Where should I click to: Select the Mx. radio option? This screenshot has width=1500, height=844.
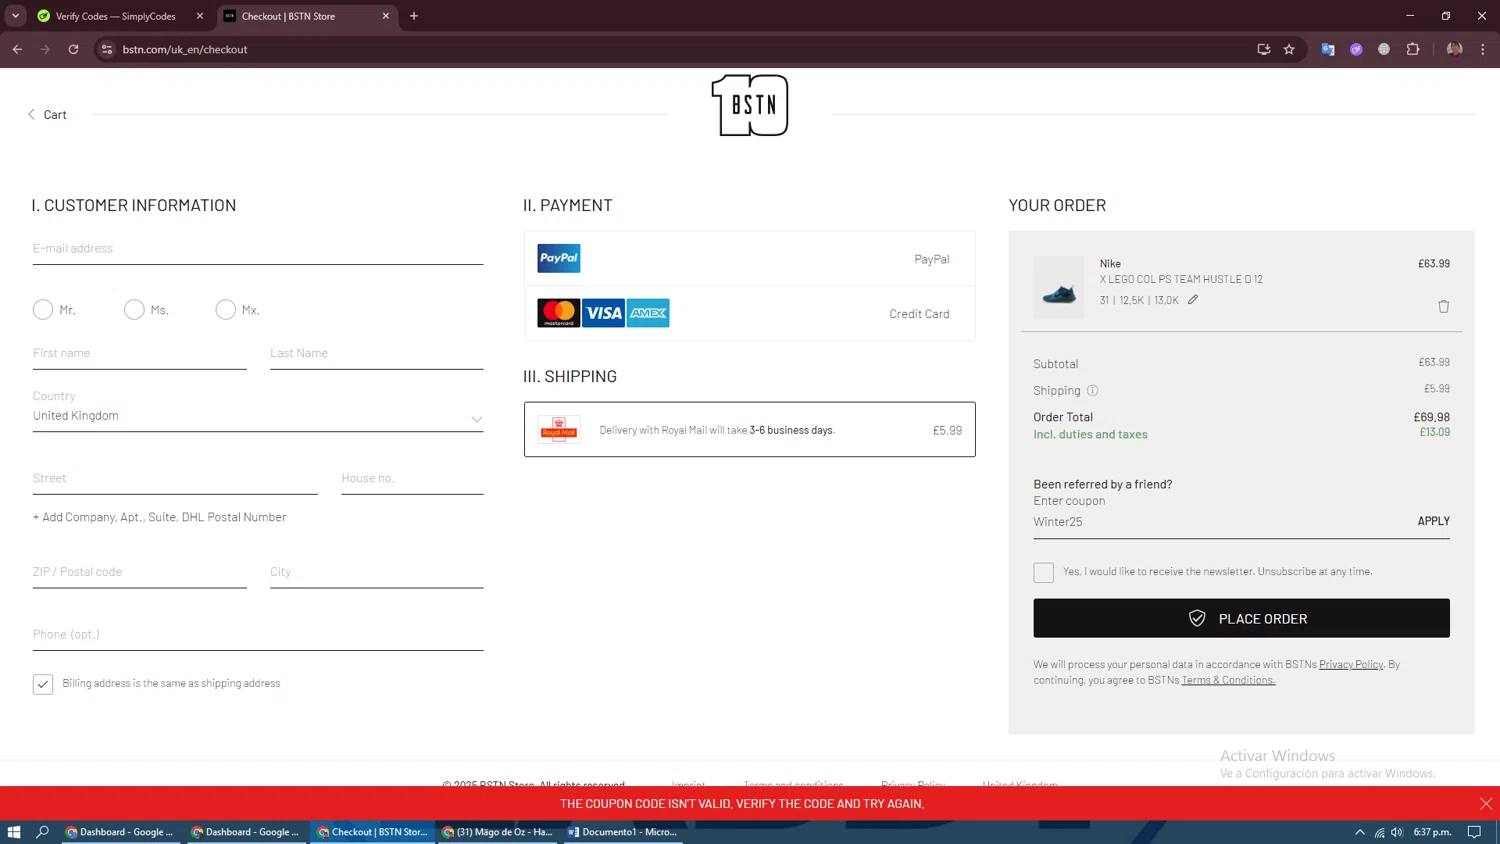click(x=226, y=310)
